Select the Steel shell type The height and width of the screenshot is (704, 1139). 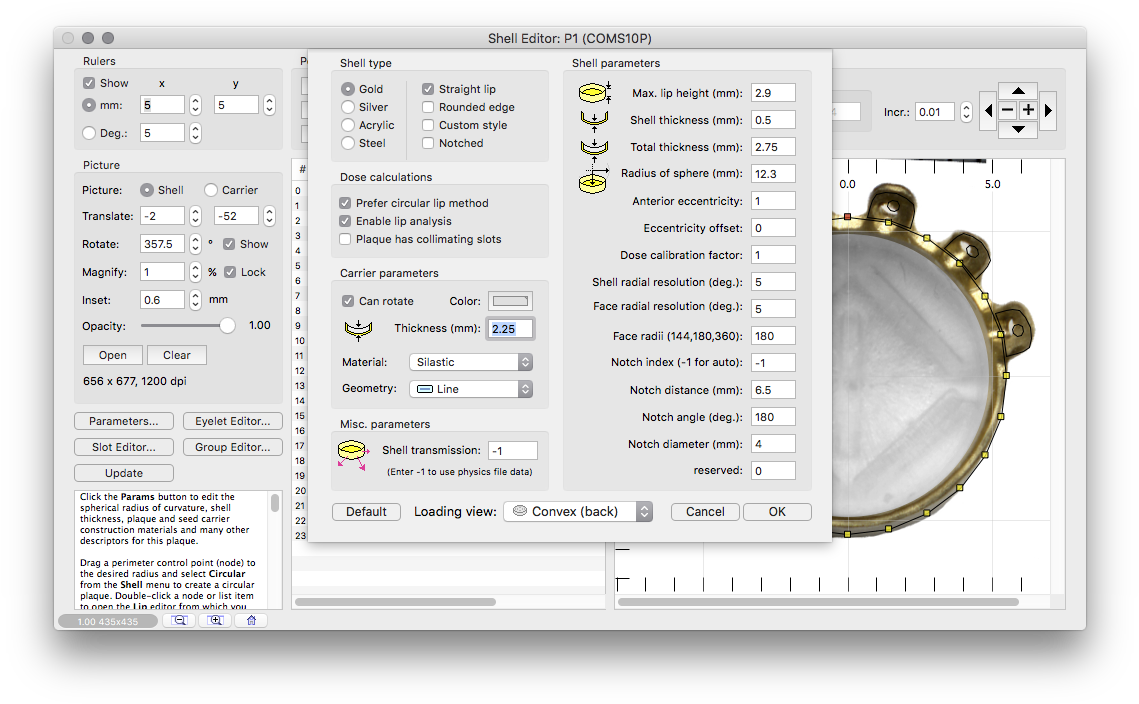tap(348, 143)
